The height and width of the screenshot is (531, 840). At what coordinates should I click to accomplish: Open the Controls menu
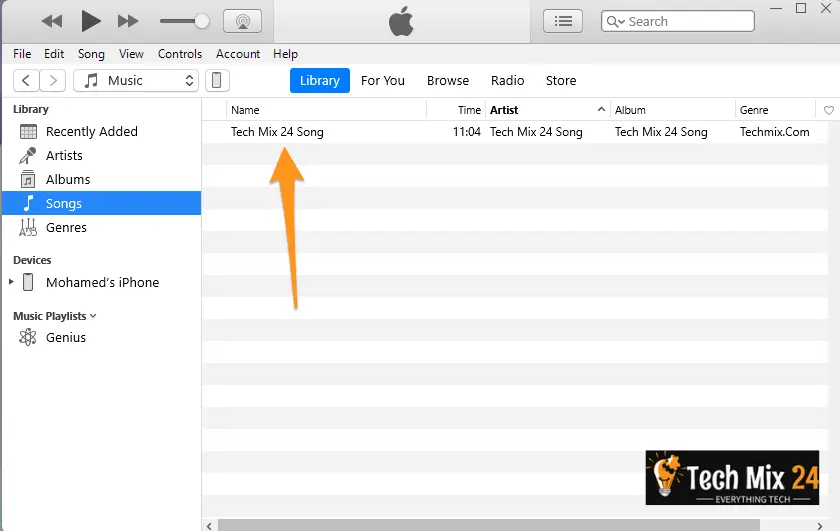[180, 54]
